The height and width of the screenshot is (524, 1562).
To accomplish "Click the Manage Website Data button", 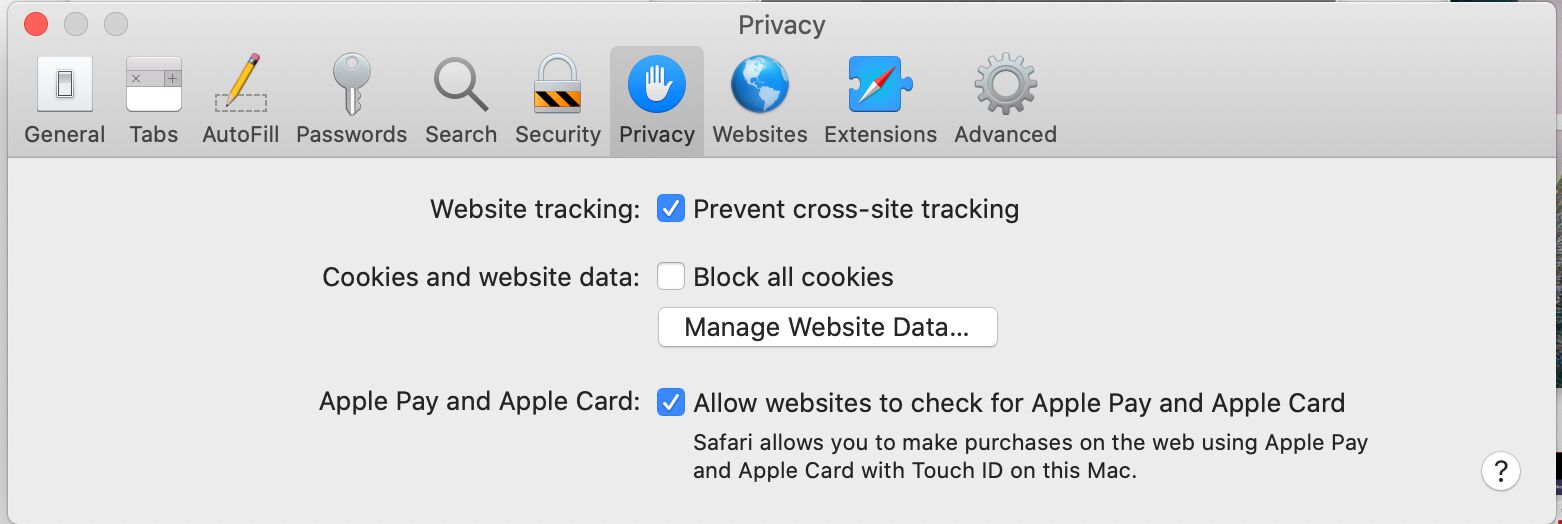I will pyautogui.click(x=827, y=327).
